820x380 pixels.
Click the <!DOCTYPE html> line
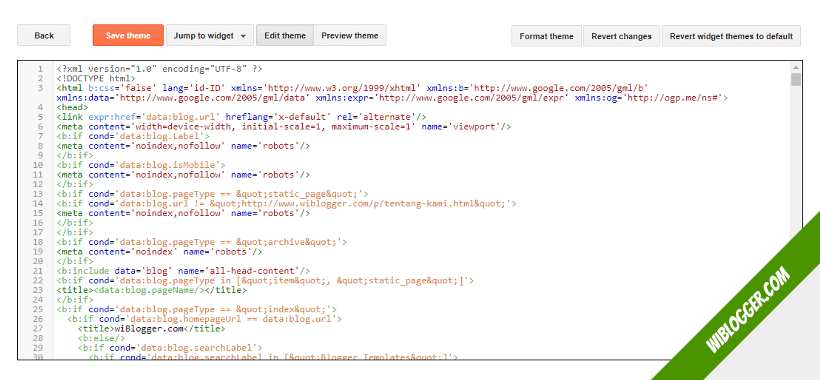coord(96,78)
